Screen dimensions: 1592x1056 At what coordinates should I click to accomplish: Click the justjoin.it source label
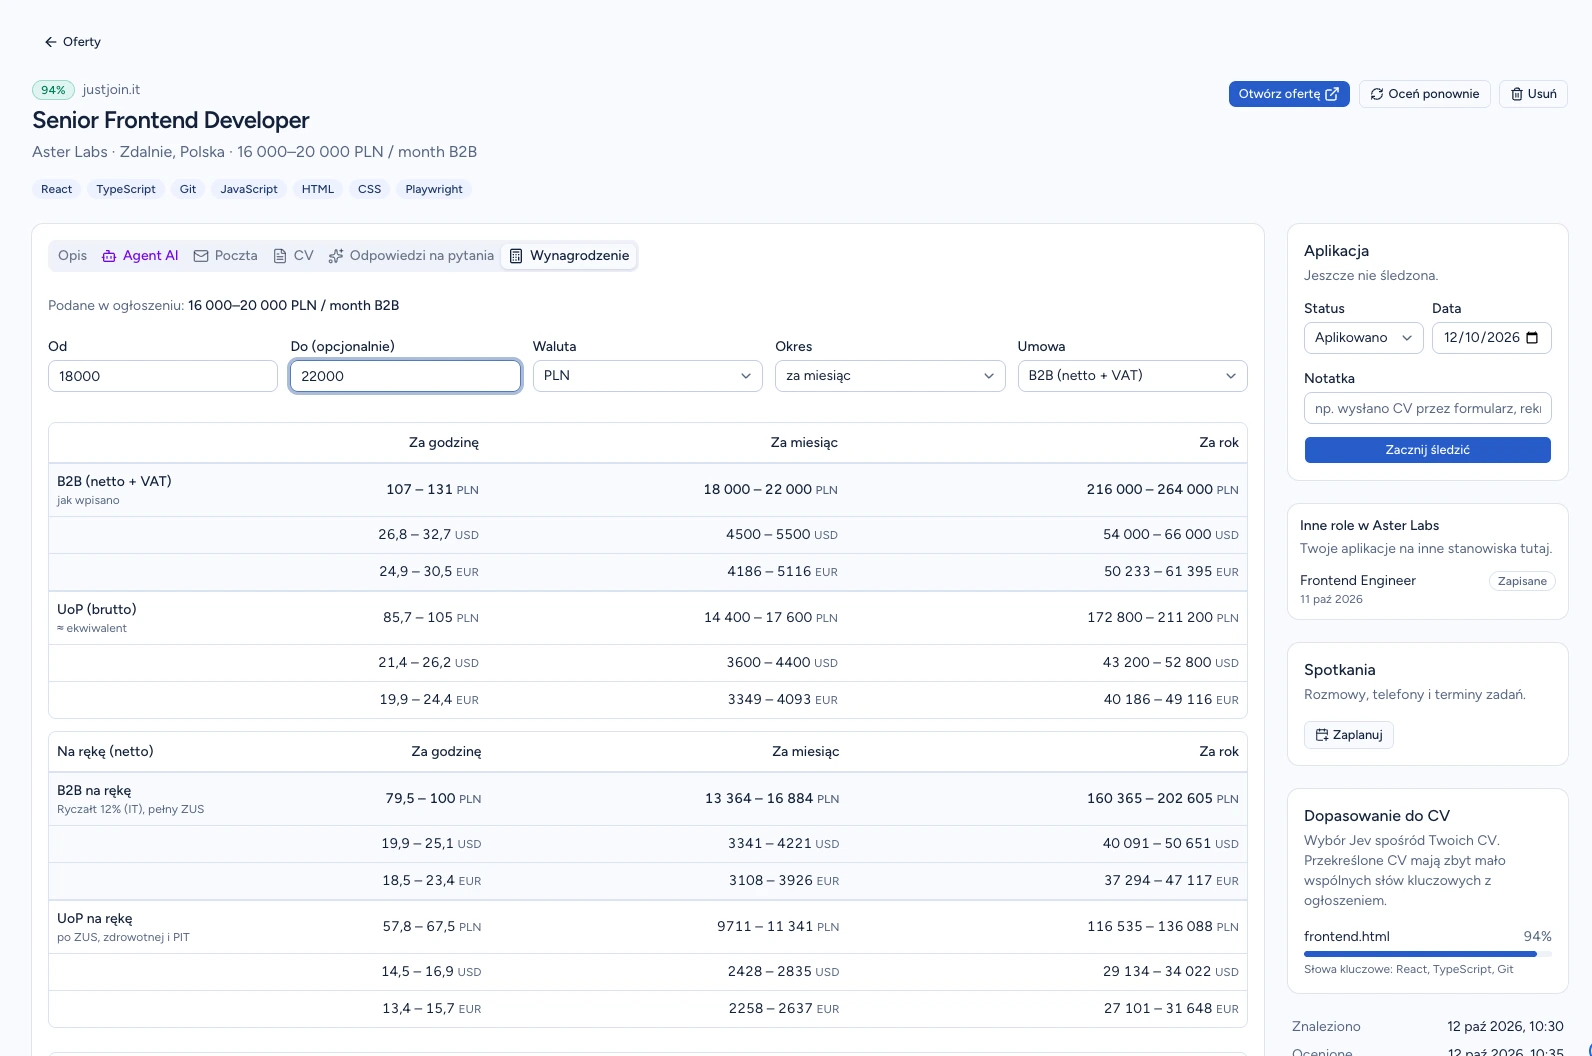[111, 90]
